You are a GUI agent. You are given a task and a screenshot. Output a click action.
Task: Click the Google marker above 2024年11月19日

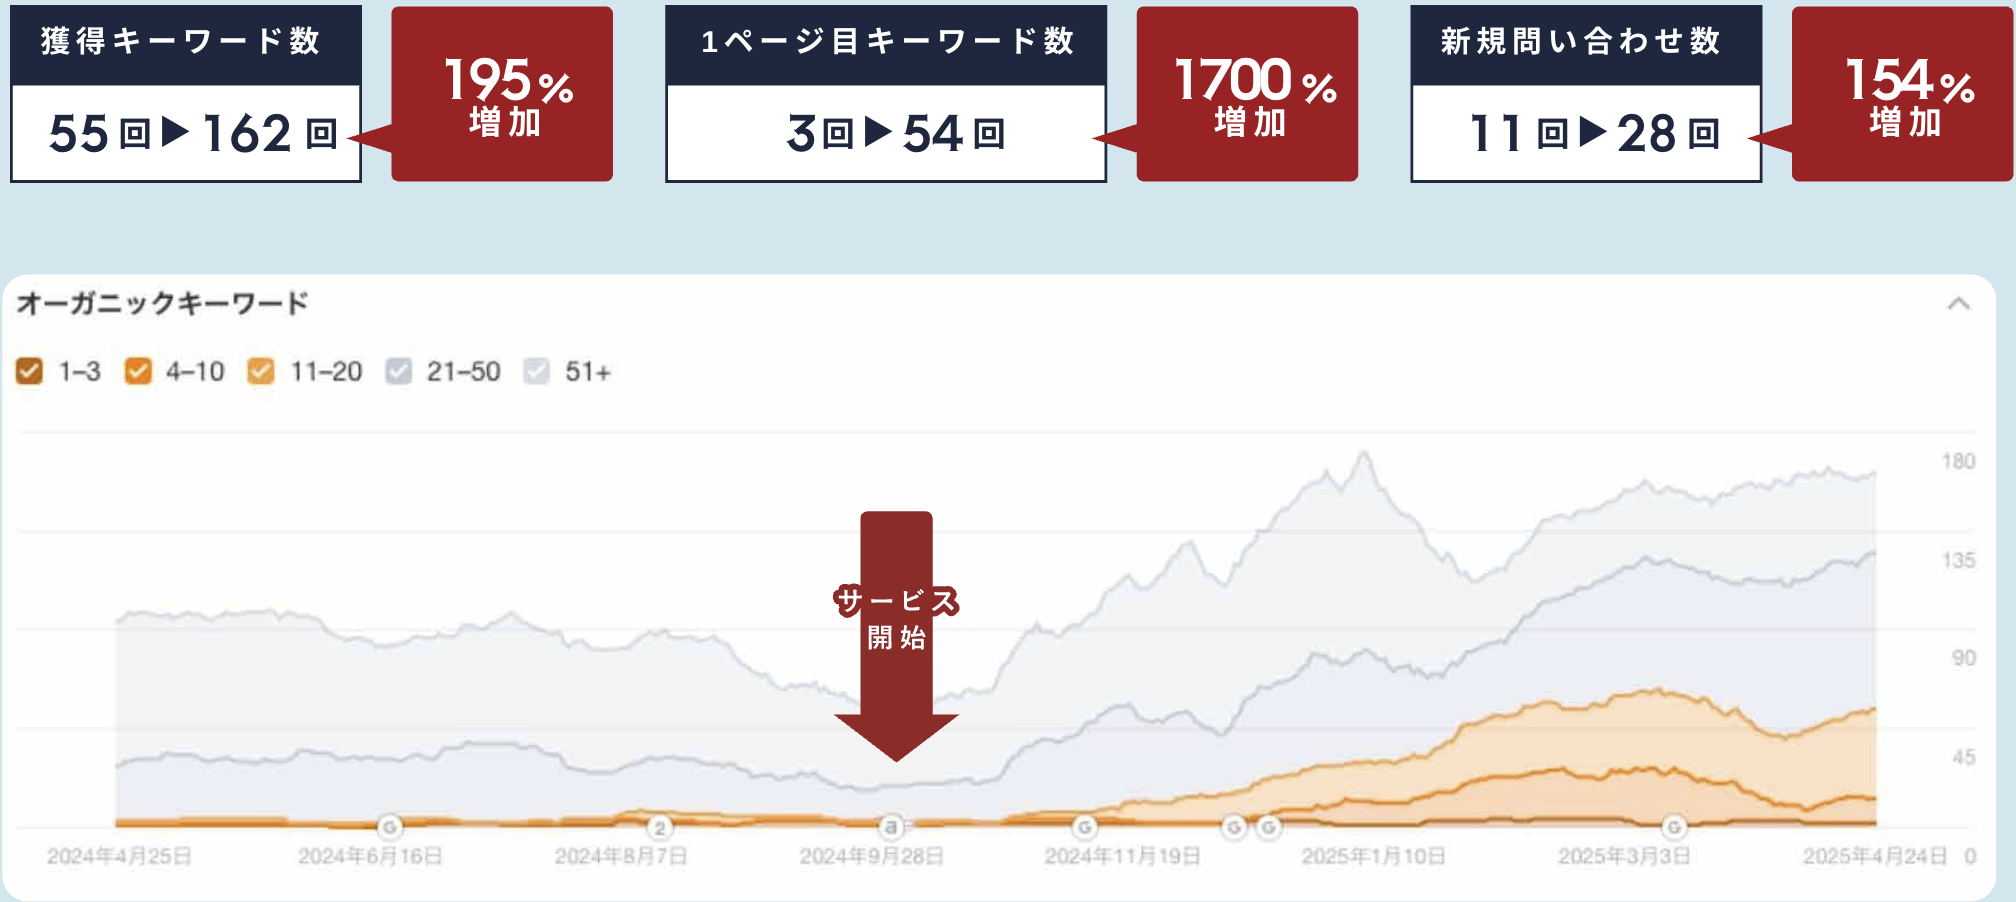click(x=1084, y=827)
